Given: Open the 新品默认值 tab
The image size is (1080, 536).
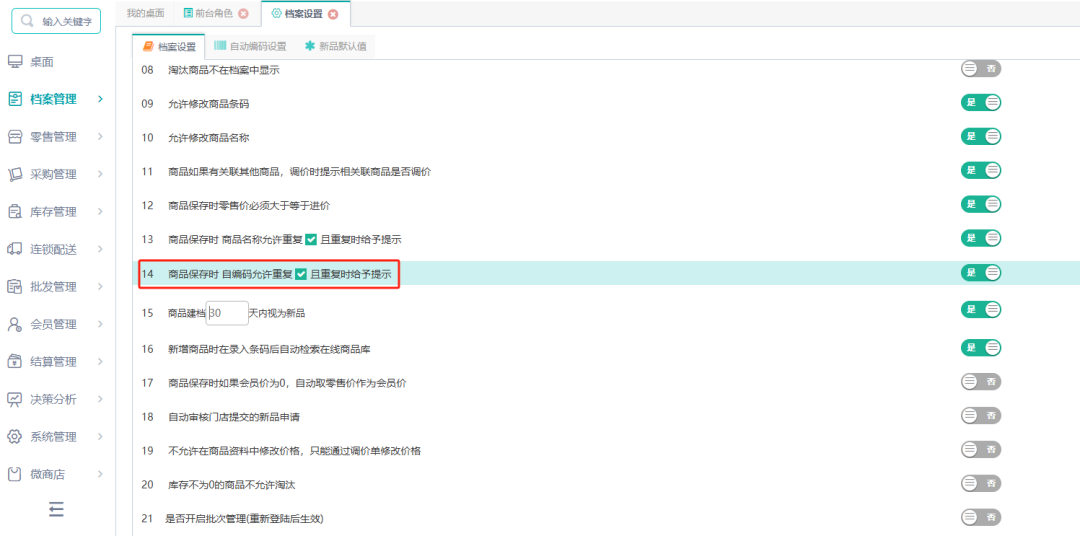Looking at the screenshot, I should pos(336,47).
